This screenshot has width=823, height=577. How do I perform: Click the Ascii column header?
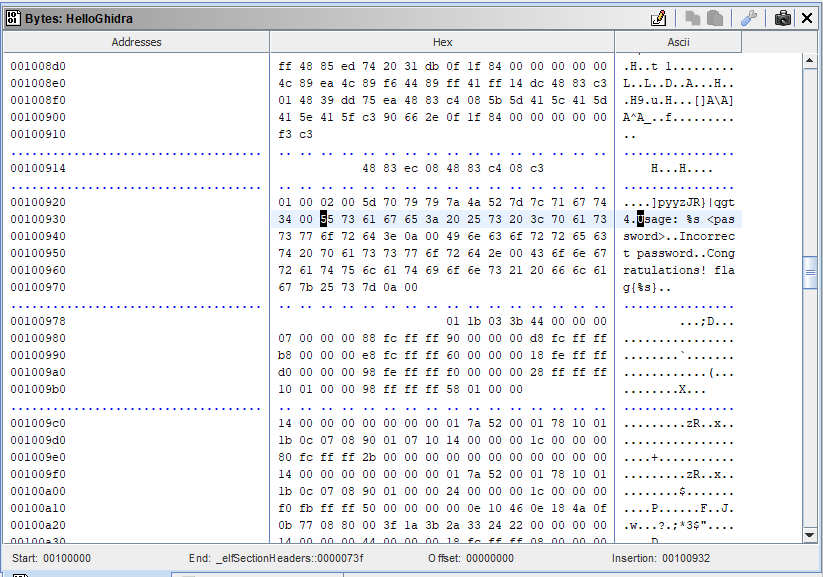click(x=678, y=42)
